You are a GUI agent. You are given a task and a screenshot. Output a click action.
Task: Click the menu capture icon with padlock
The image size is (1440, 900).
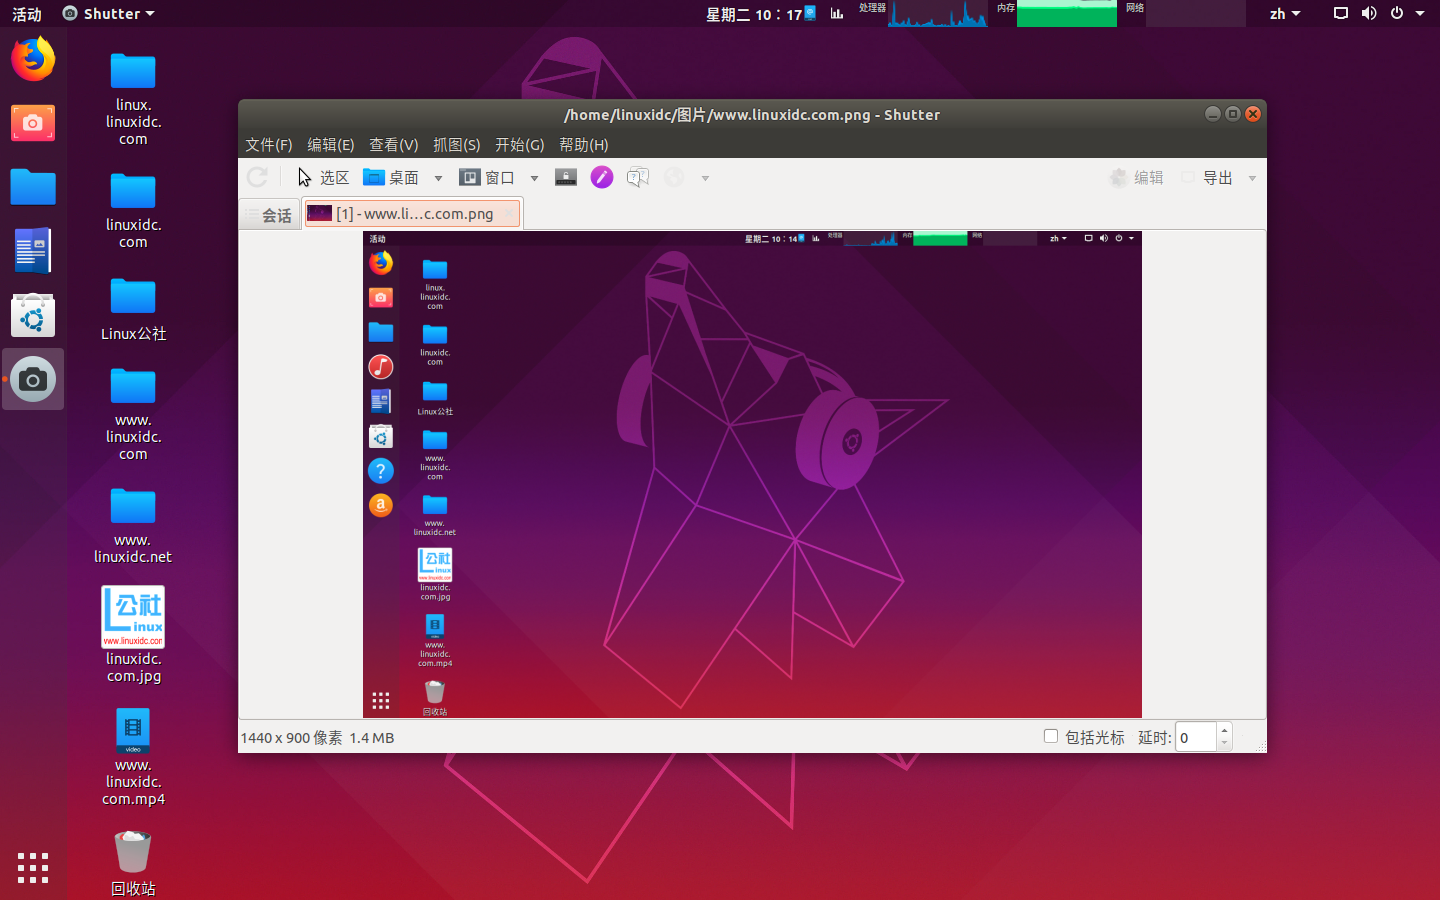[566, 177]
